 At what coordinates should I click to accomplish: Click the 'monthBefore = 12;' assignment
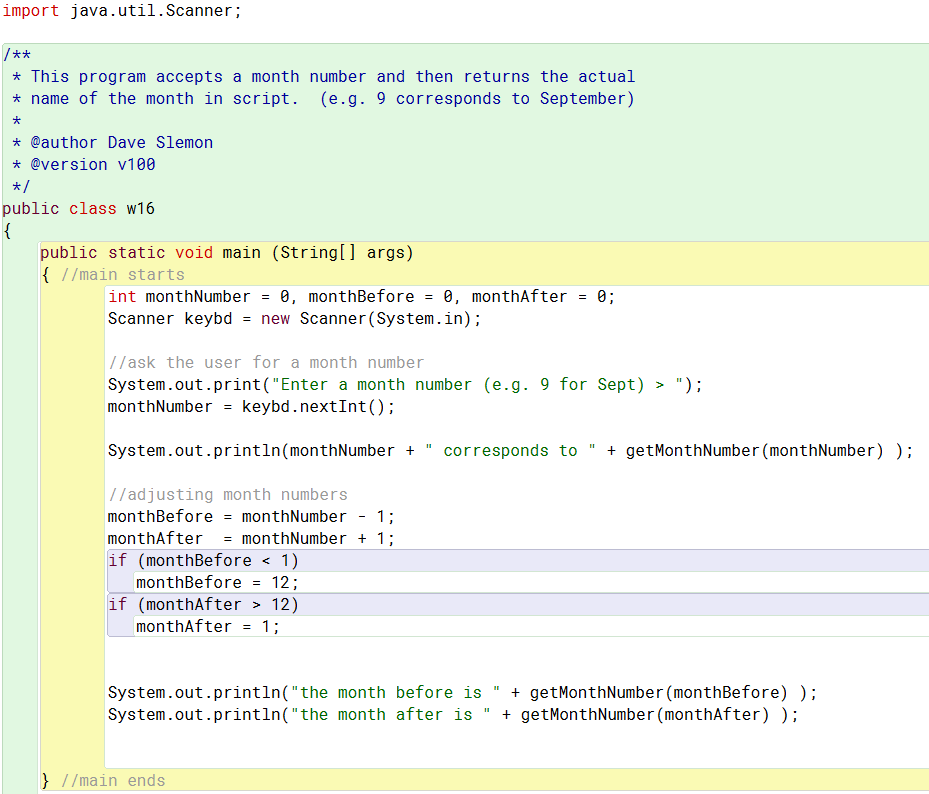217,583
